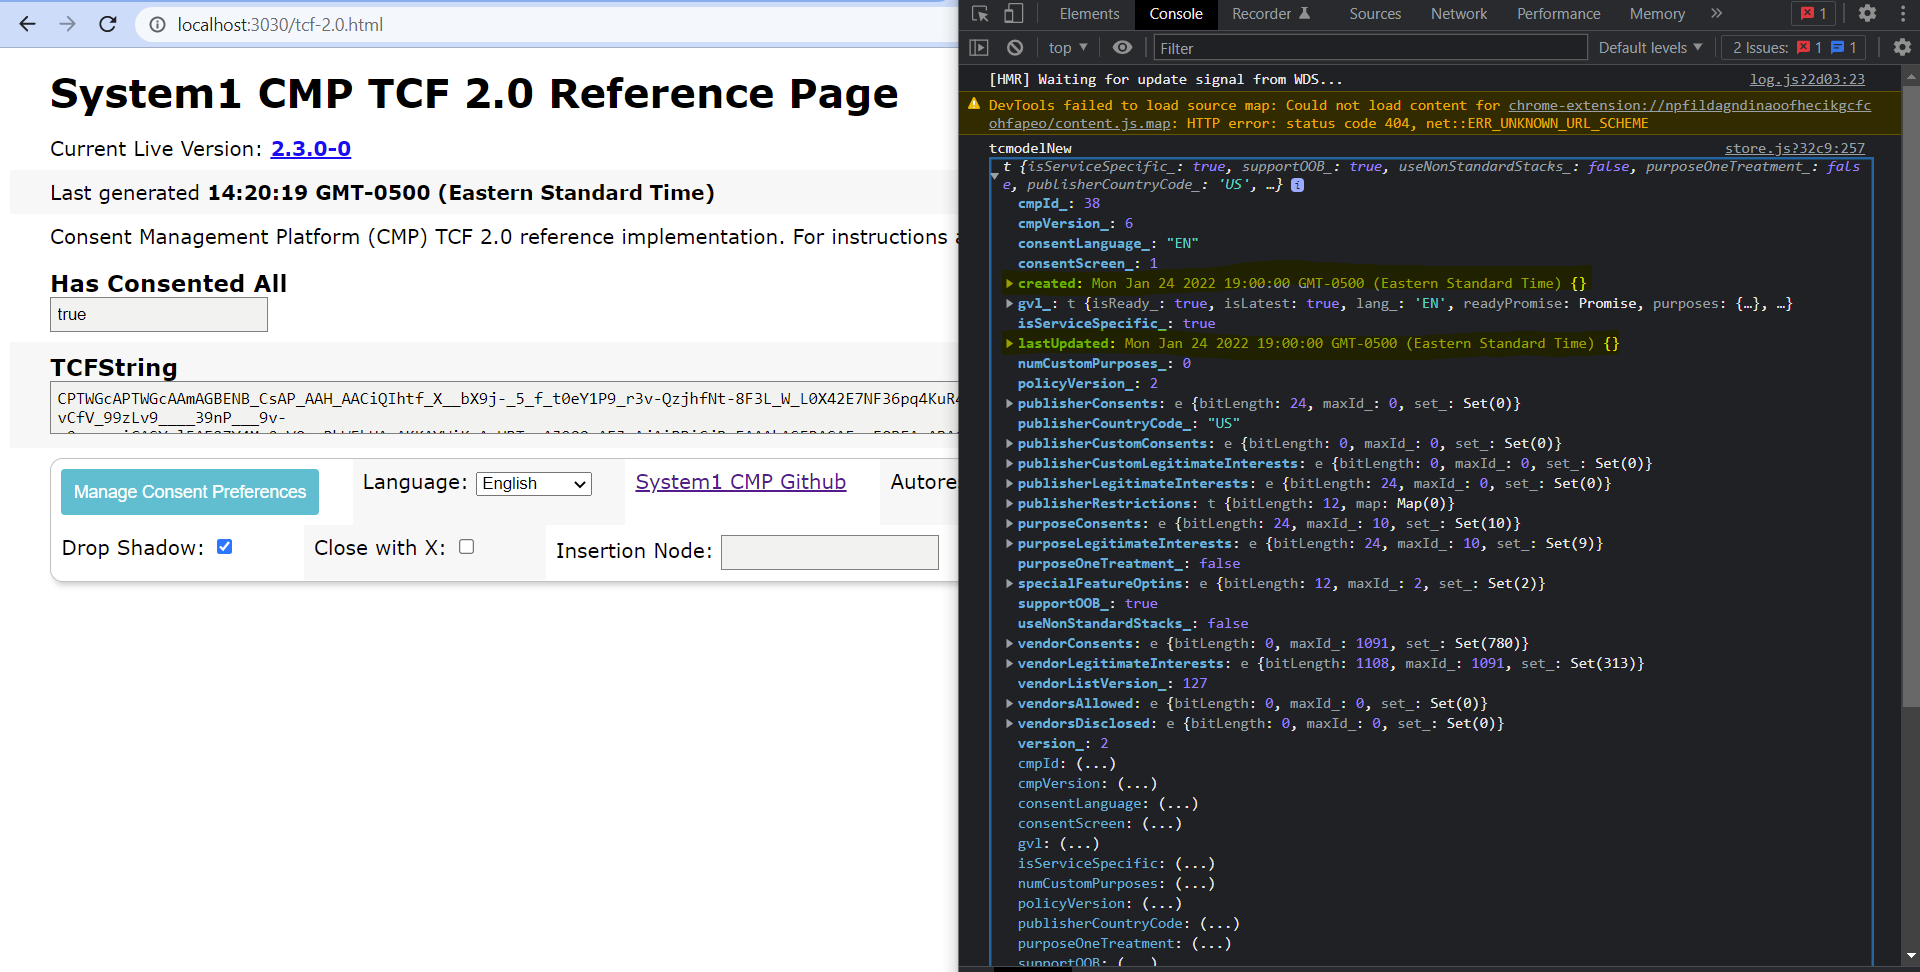Click the blue info badge after publisherCountryCode

tap(1297, 185)
